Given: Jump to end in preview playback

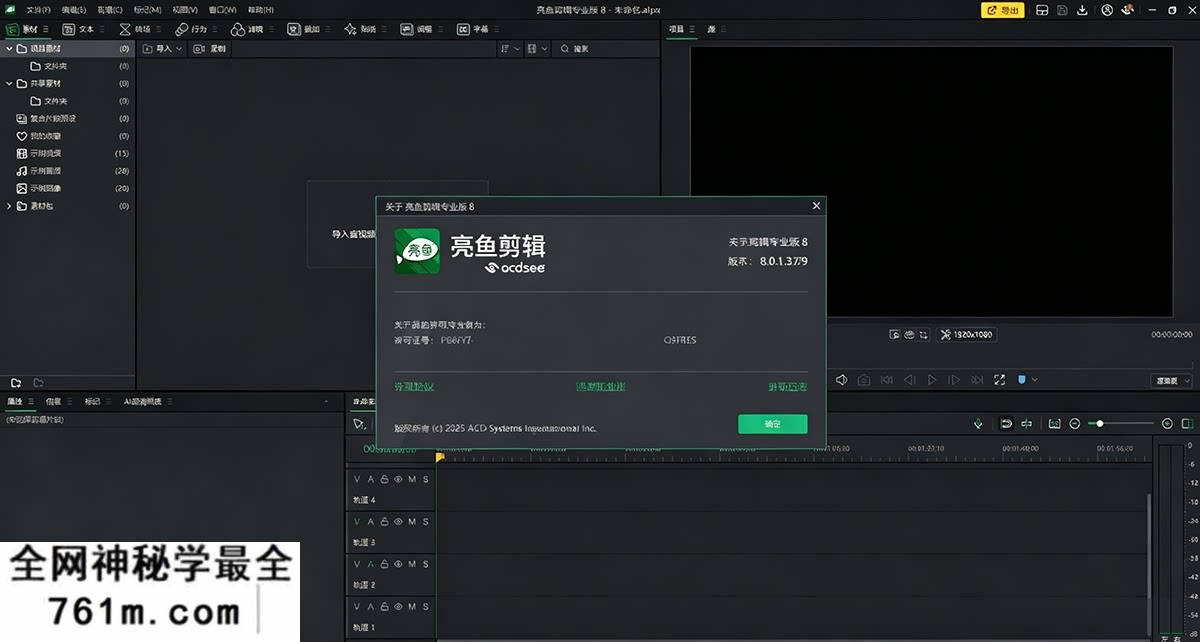Looking at the screenshot, I should coord(977,380).
